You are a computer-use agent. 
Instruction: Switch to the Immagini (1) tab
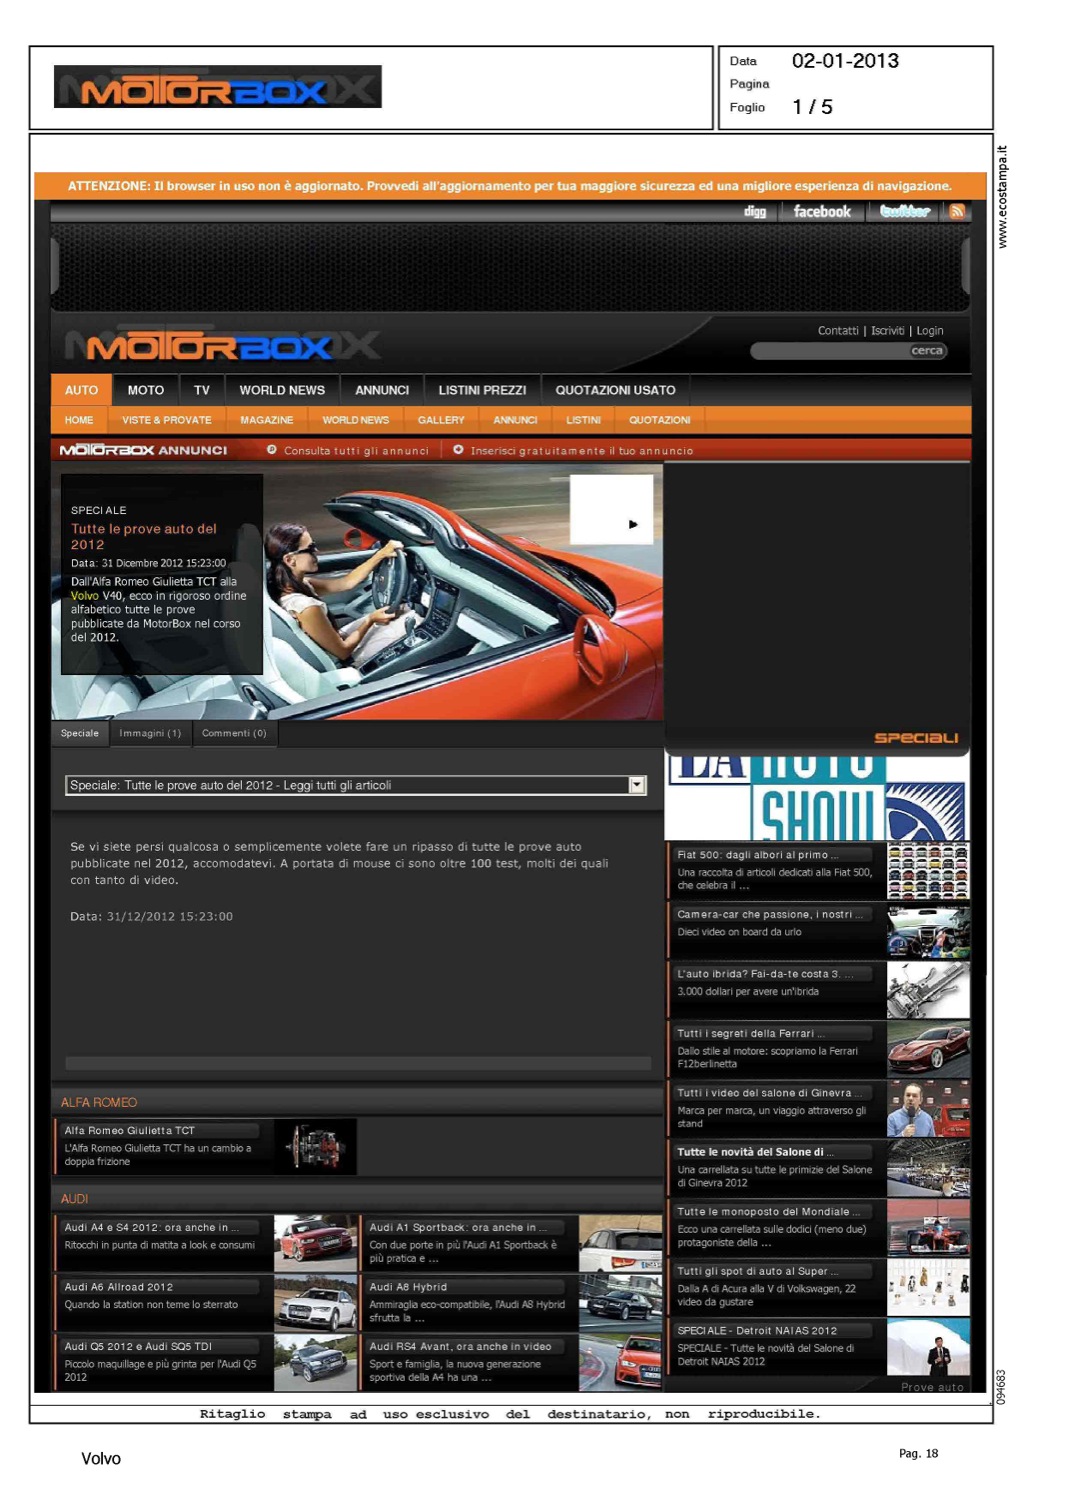coord(150,734)
